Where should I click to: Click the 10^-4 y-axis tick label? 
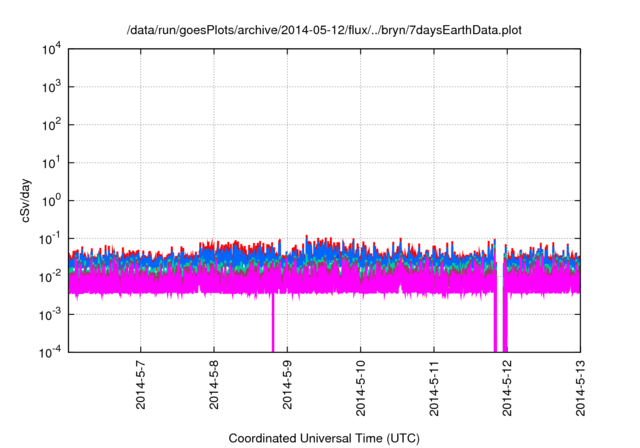click(x=52, y=351)
